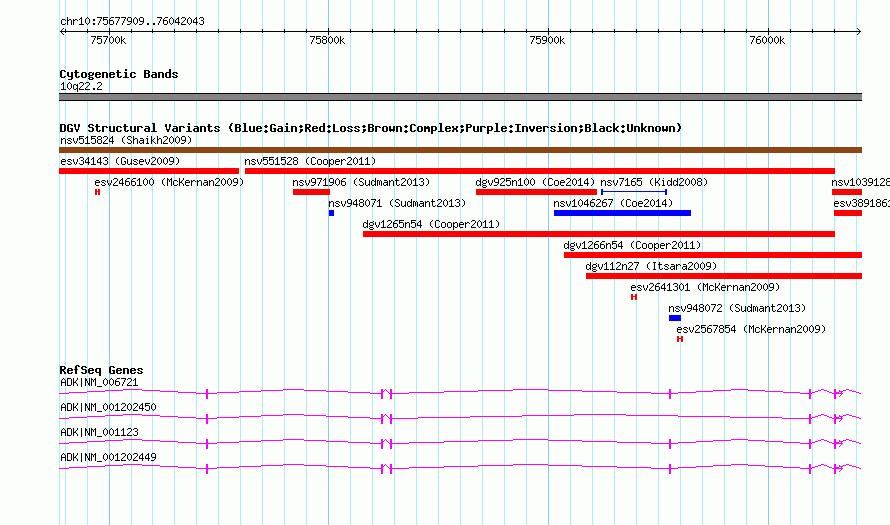Viewport: 890px width, 525px height.
Task: Click the red dgv1265n54 loss bar
Action: (599, 234)
